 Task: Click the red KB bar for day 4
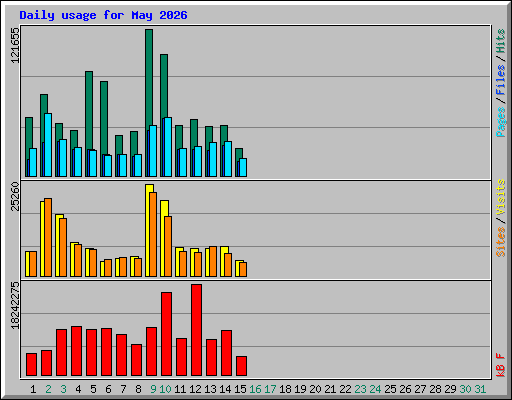(x=76, y=351)
